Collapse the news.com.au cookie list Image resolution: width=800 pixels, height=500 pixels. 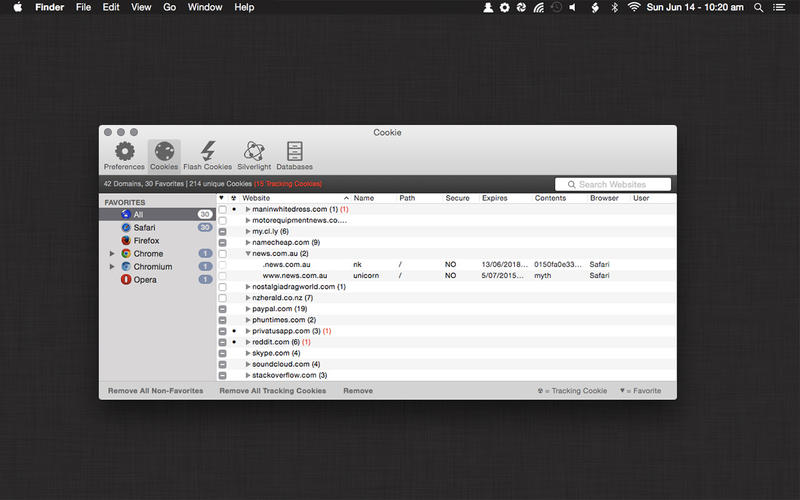pyautogui.click(x=248, y=254)
